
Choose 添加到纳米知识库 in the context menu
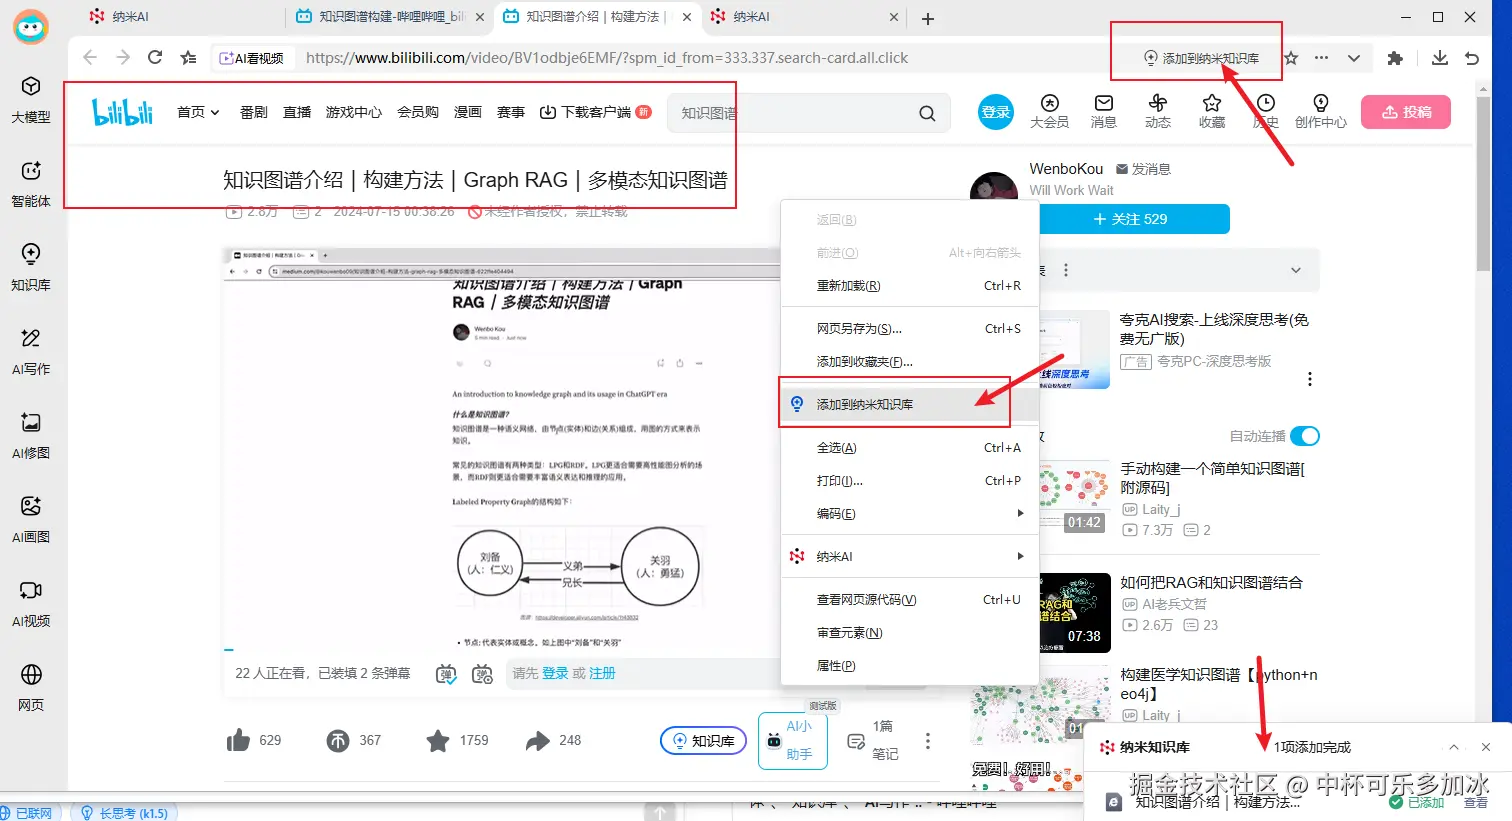point(910,404)
